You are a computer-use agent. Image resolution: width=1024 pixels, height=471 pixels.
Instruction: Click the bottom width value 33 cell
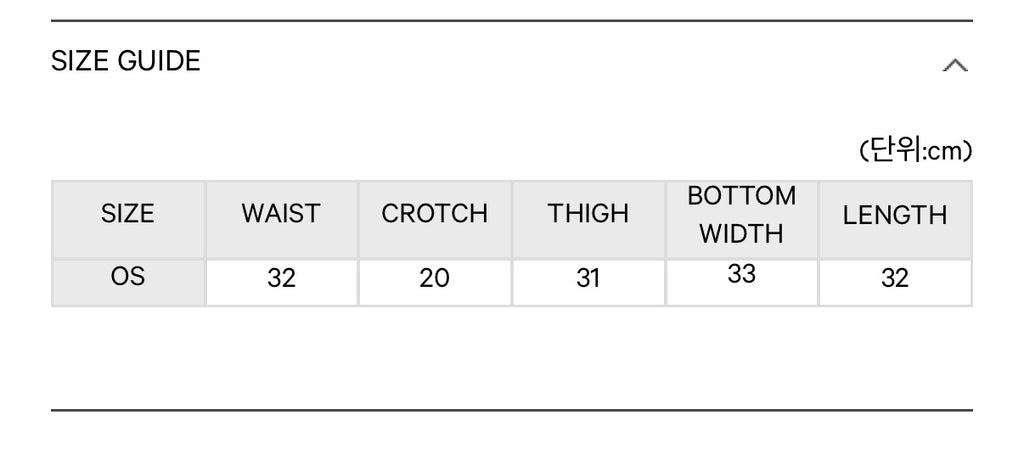coord(742,282)
